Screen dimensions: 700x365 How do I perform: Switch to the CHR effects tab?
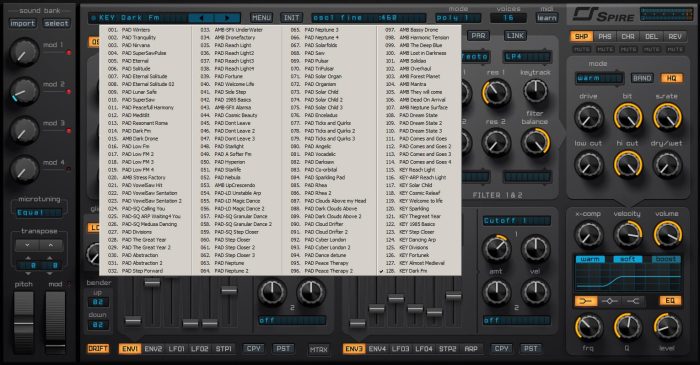click(x=628, y=37)
